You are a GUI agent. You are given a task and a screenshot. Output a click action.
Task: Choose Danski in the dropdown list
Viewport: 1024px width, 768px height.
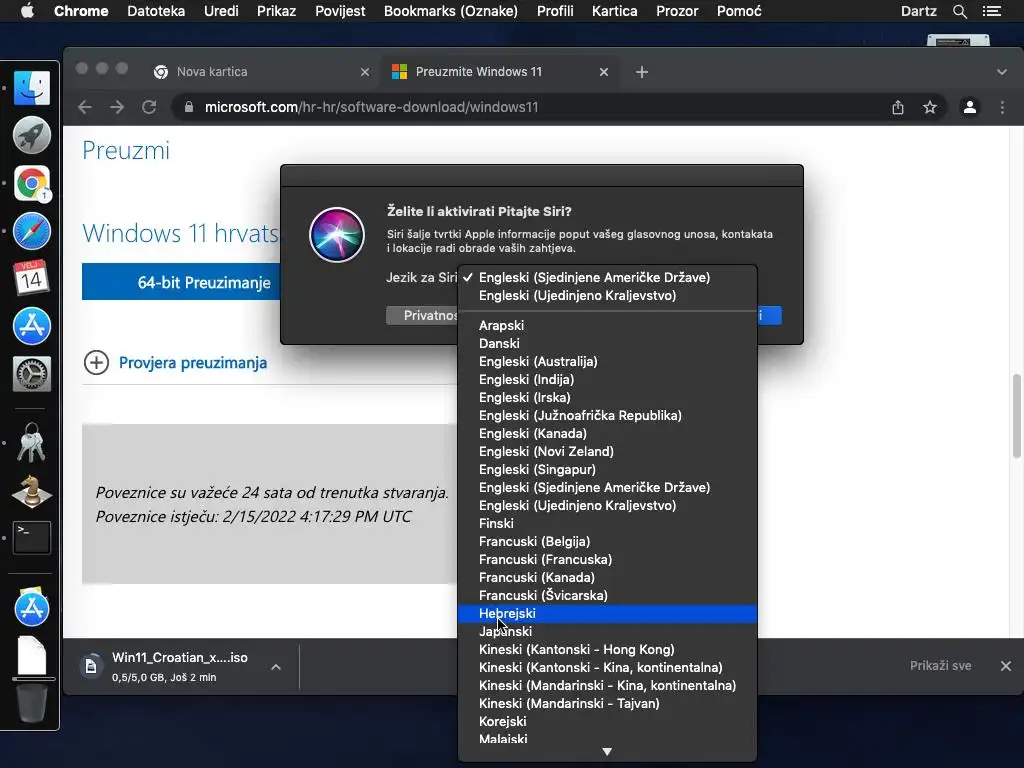point(607,344)
